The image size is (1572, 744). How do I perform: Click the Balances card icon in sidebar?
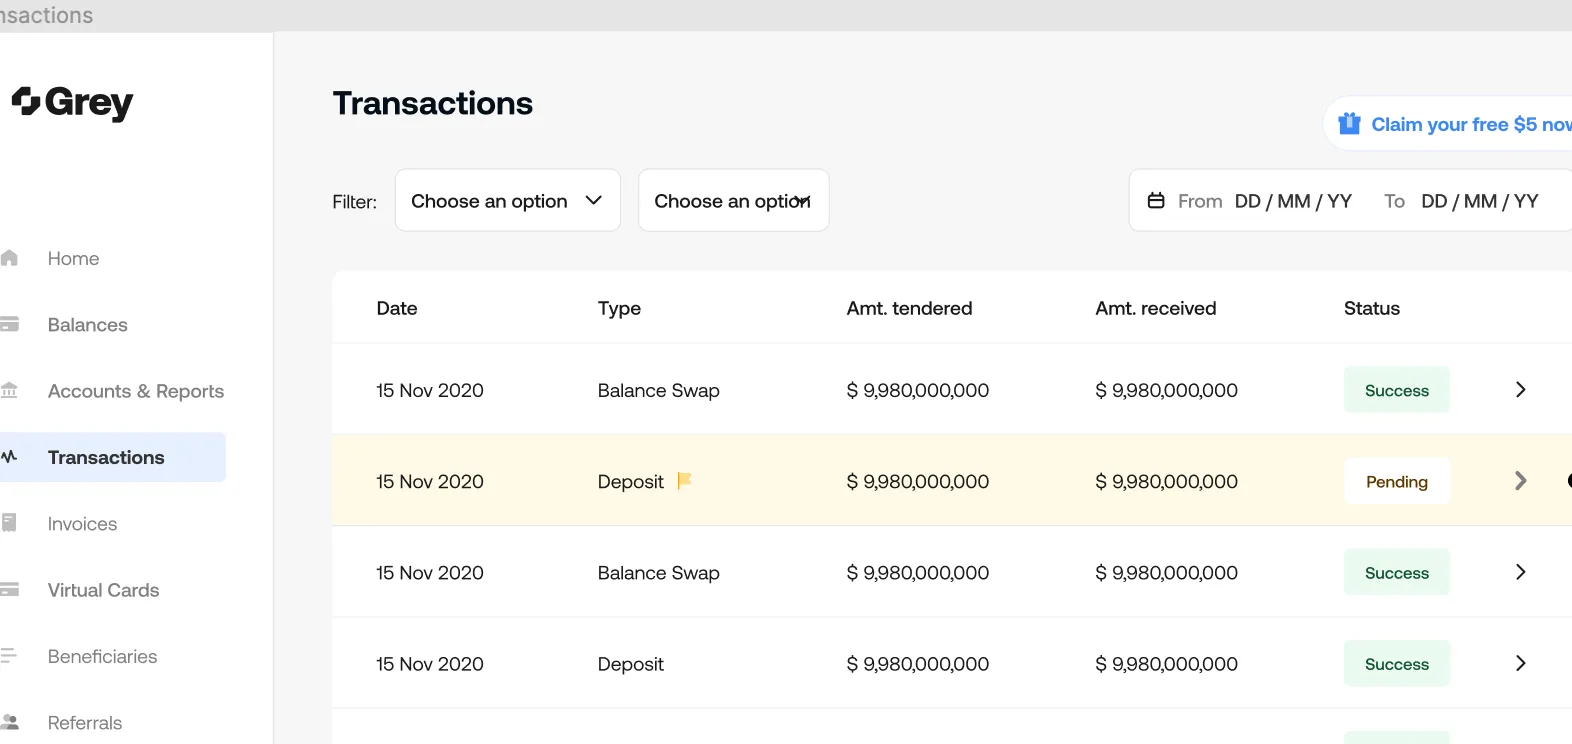pos(10,324)
